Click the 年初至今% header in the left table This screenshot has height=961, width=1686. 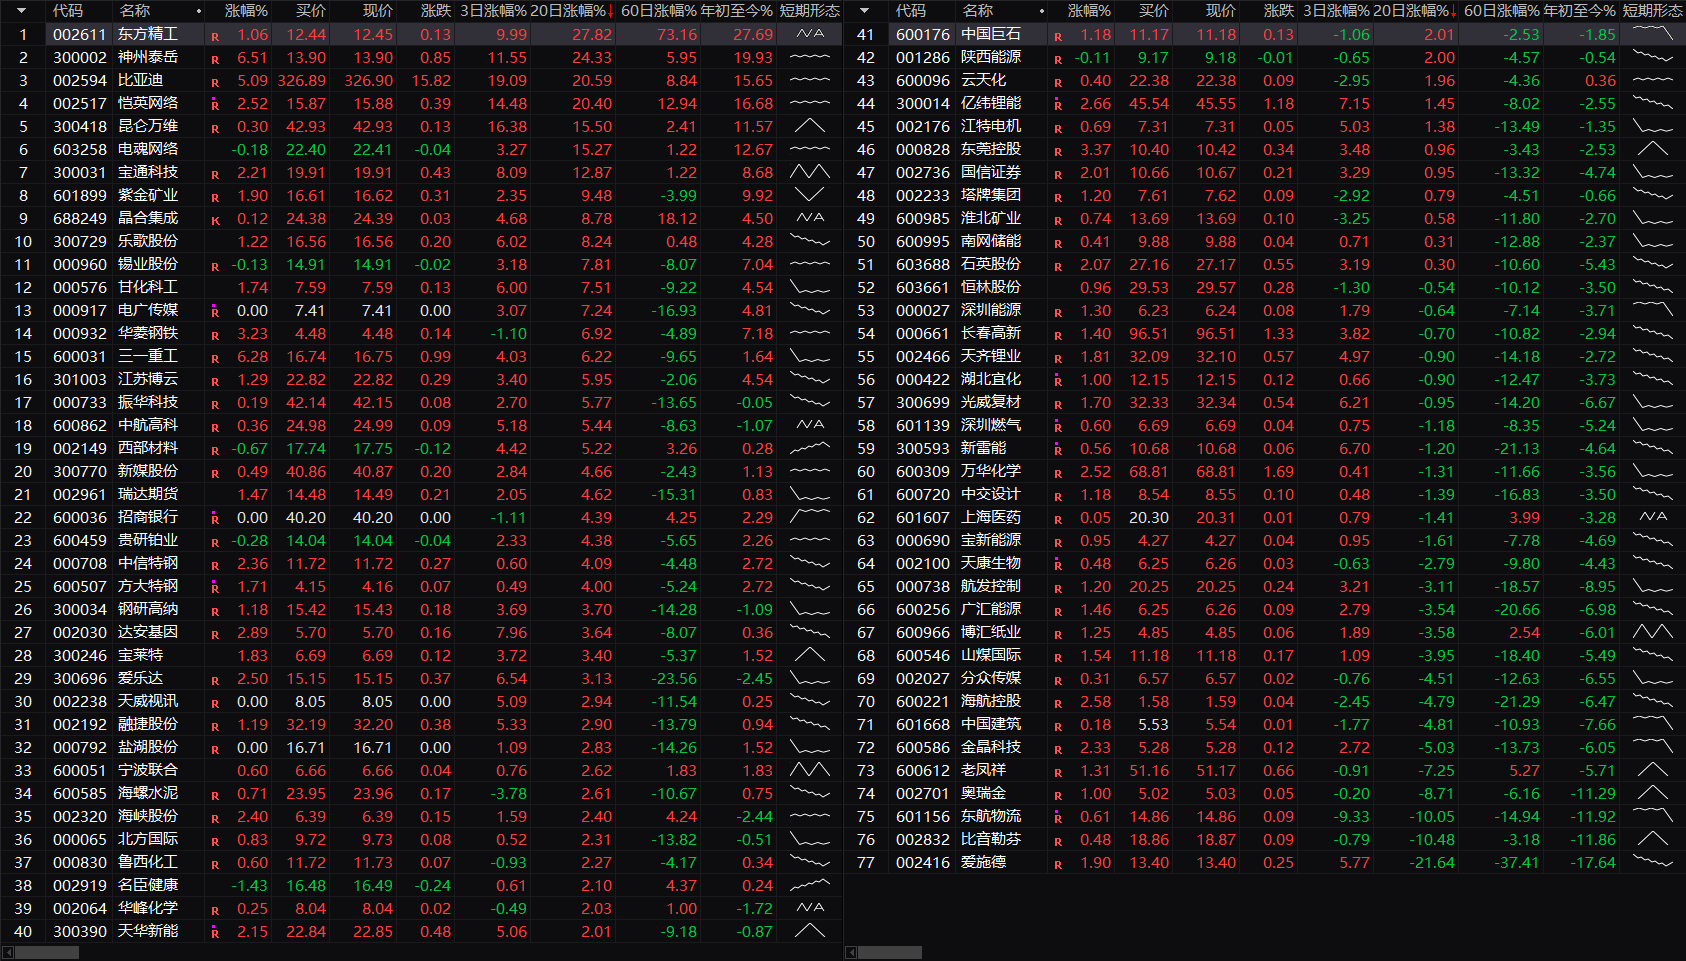point(736,11)
